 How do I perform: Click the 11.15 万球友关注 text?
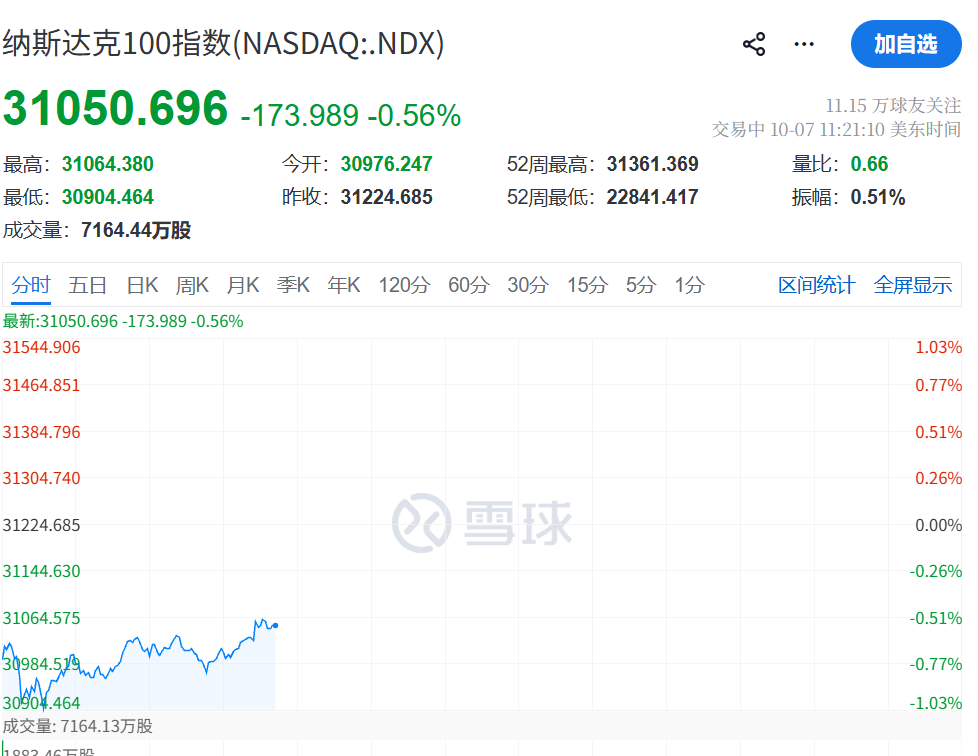893,105
